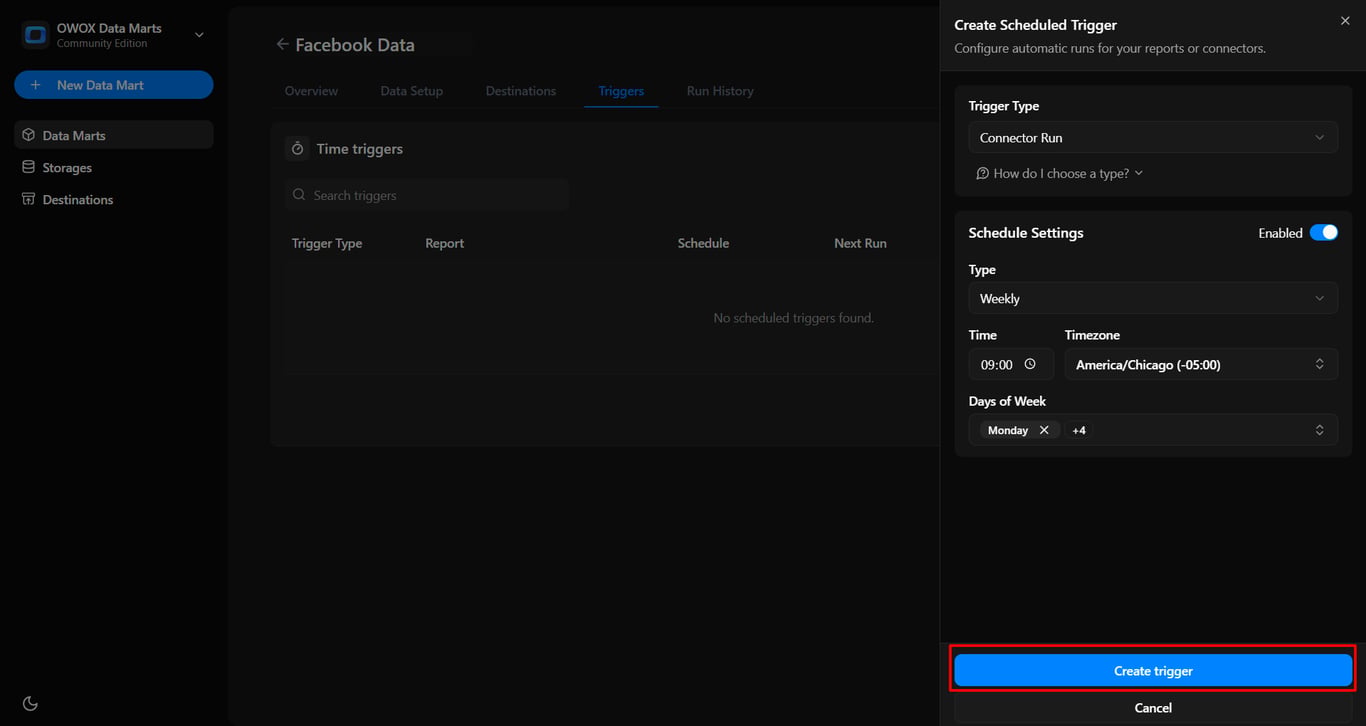This screenshot has width=1366, height=726.
Task: Click the Data Marts cube icon
Action: [29, 135]
